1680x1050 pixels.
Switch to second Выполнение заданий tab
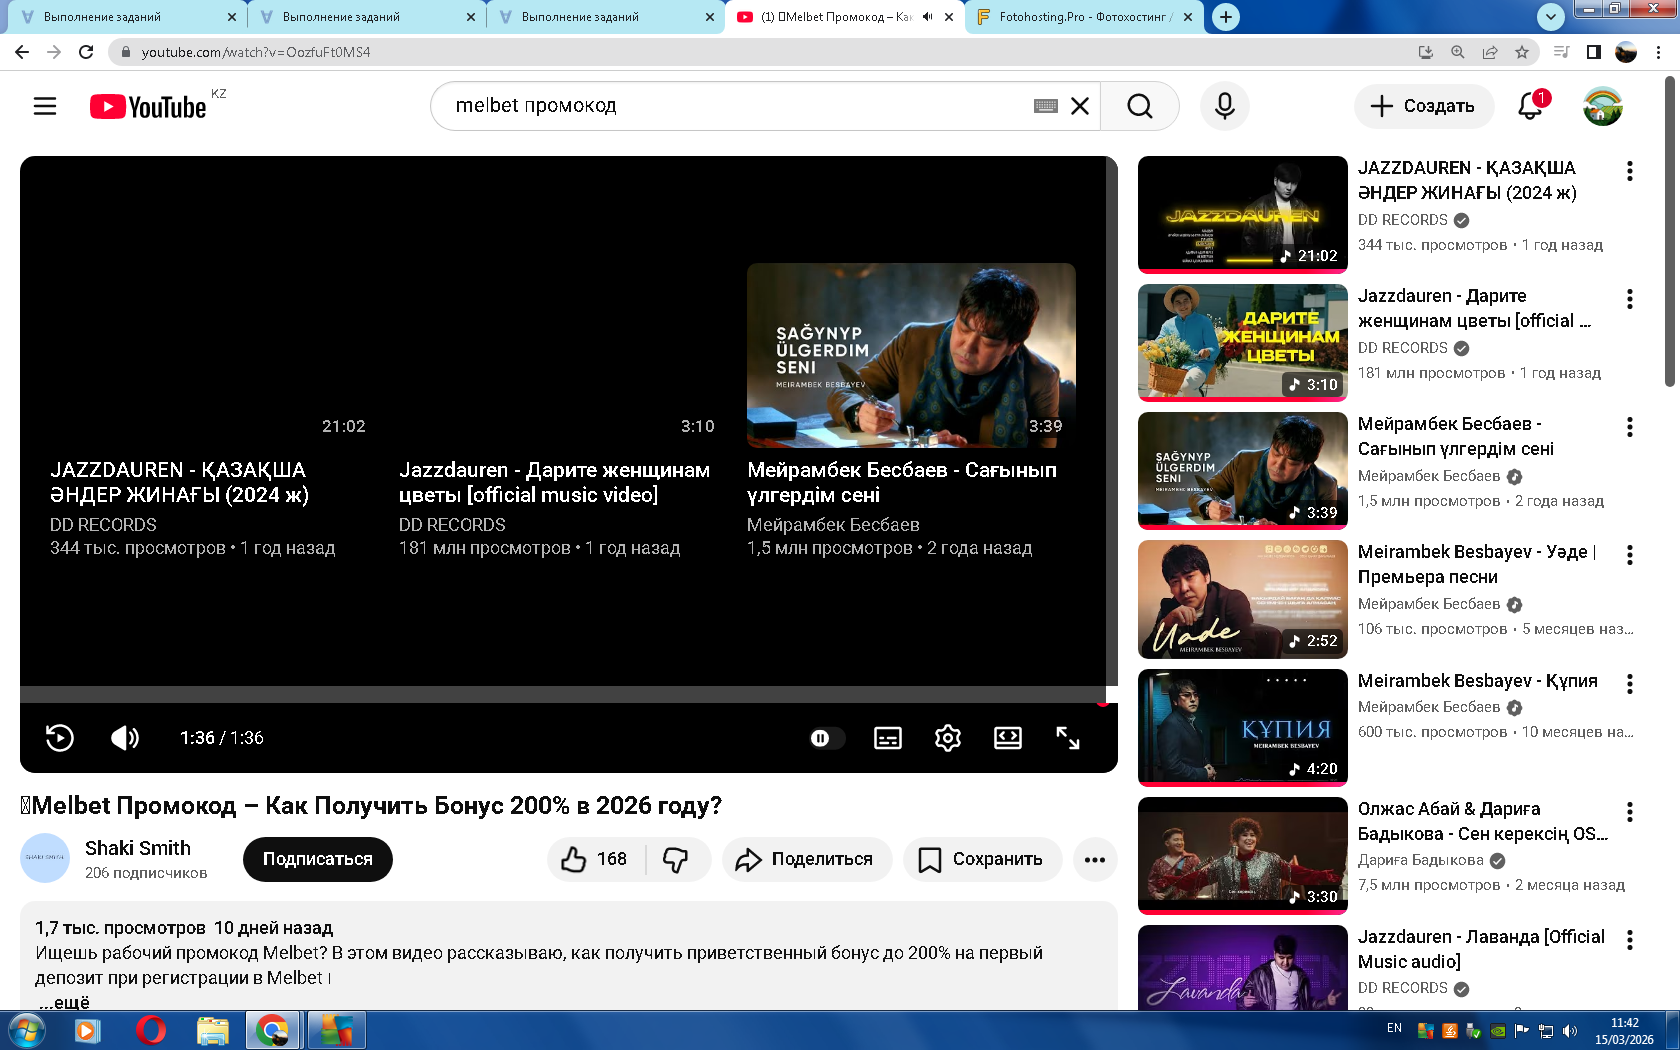(366, 17)
